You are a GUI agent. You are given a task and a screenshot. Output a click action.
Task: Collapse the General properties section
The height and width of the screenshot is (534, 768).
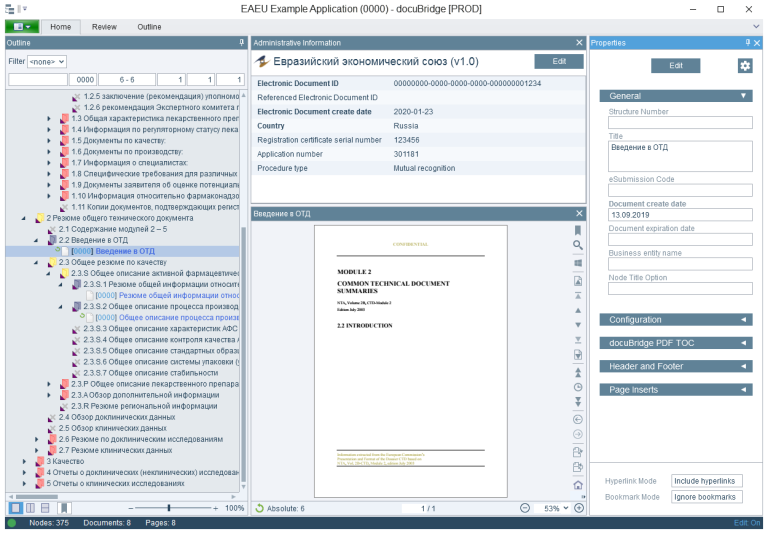(675, 96)
